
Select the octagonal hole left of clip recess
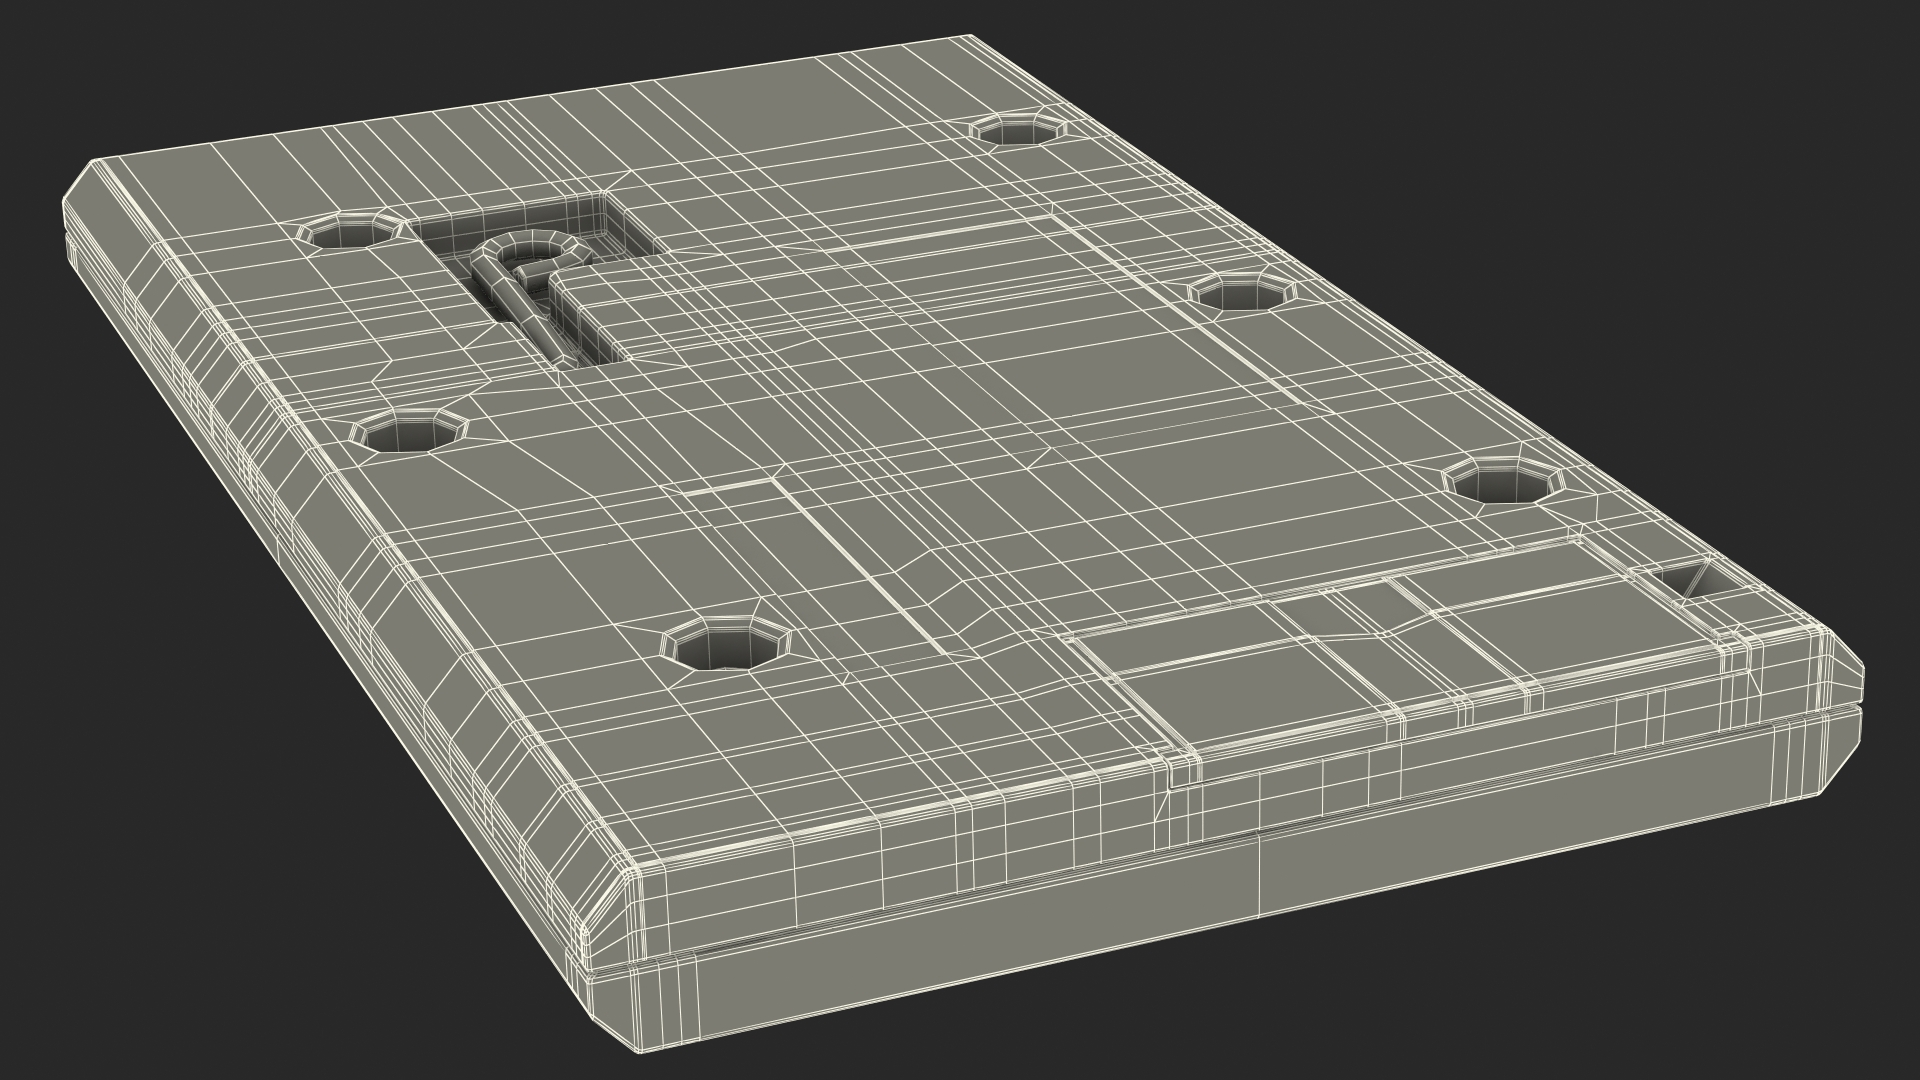pos(350,232)
